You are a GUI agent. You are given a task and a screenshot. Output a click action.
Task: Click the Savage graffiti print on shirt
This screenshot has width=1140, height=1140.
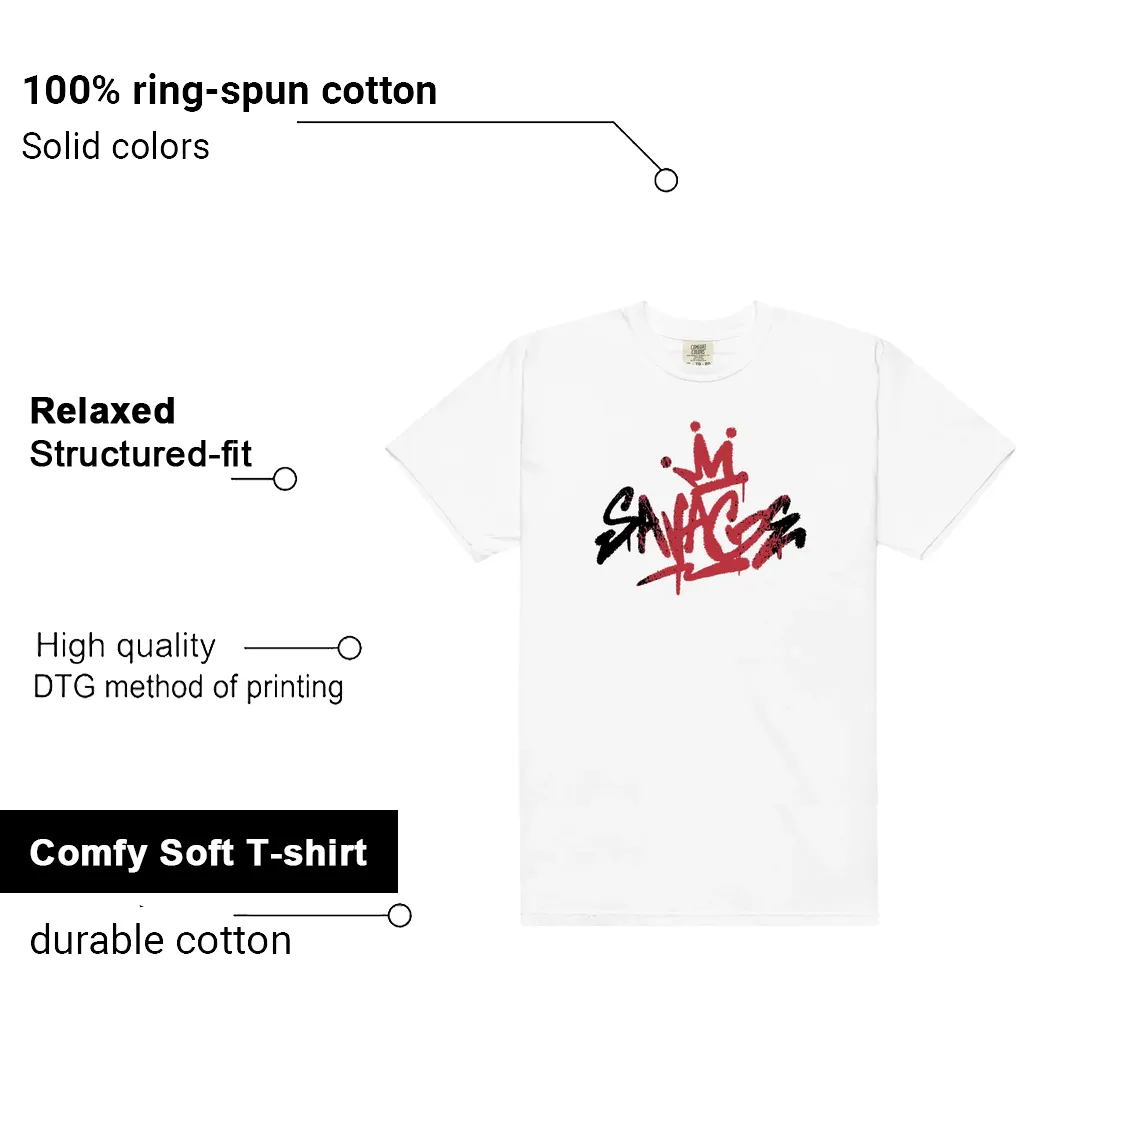(x=701, y=509)
